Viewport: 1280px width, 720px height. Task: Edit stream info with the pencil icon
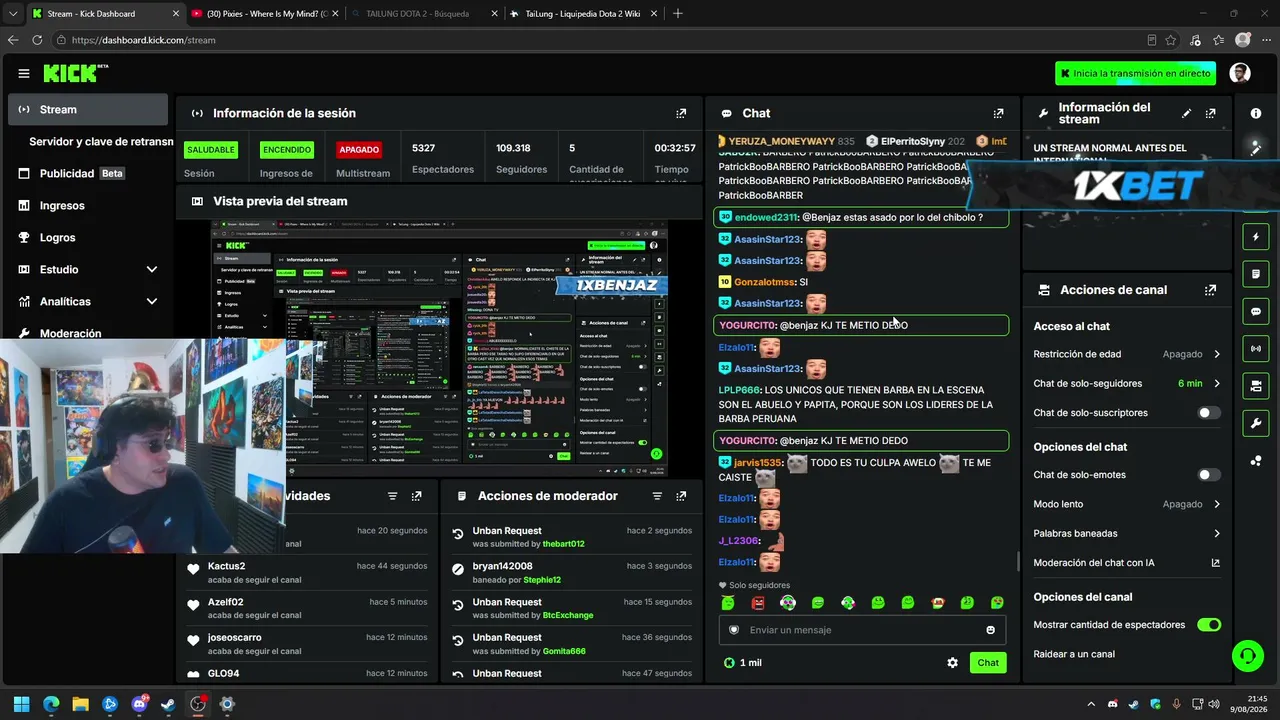coord(1187,113)
